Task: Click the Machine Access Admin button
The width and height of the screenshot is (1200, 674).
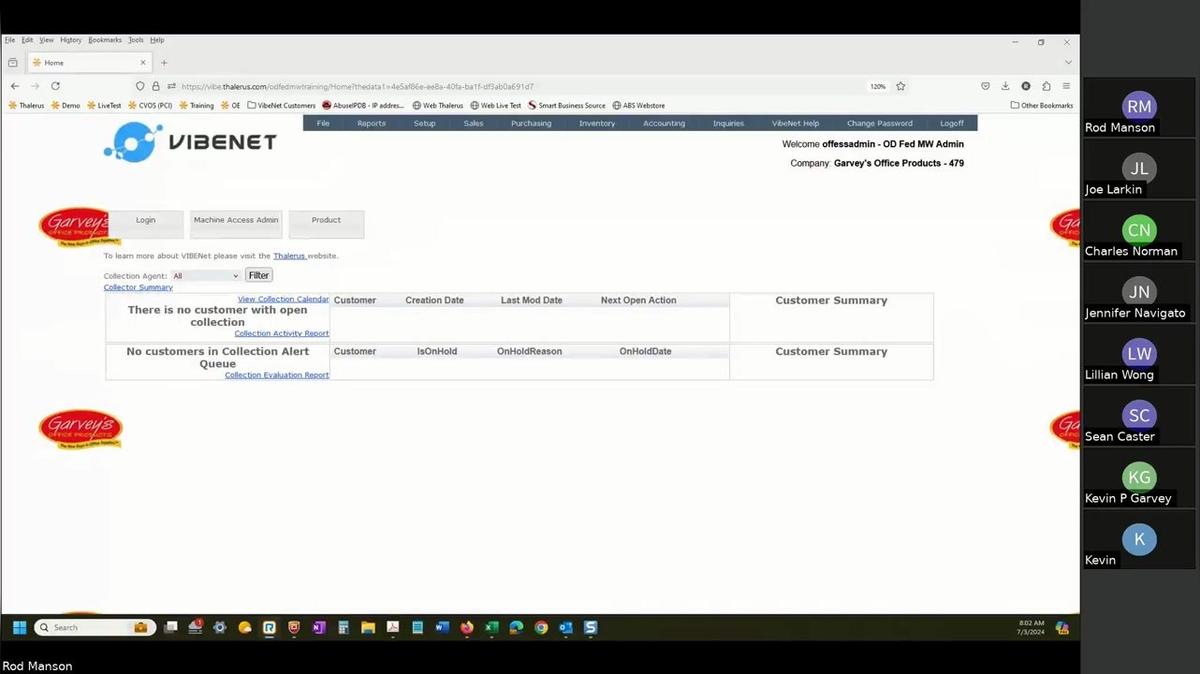Action: 236,221
